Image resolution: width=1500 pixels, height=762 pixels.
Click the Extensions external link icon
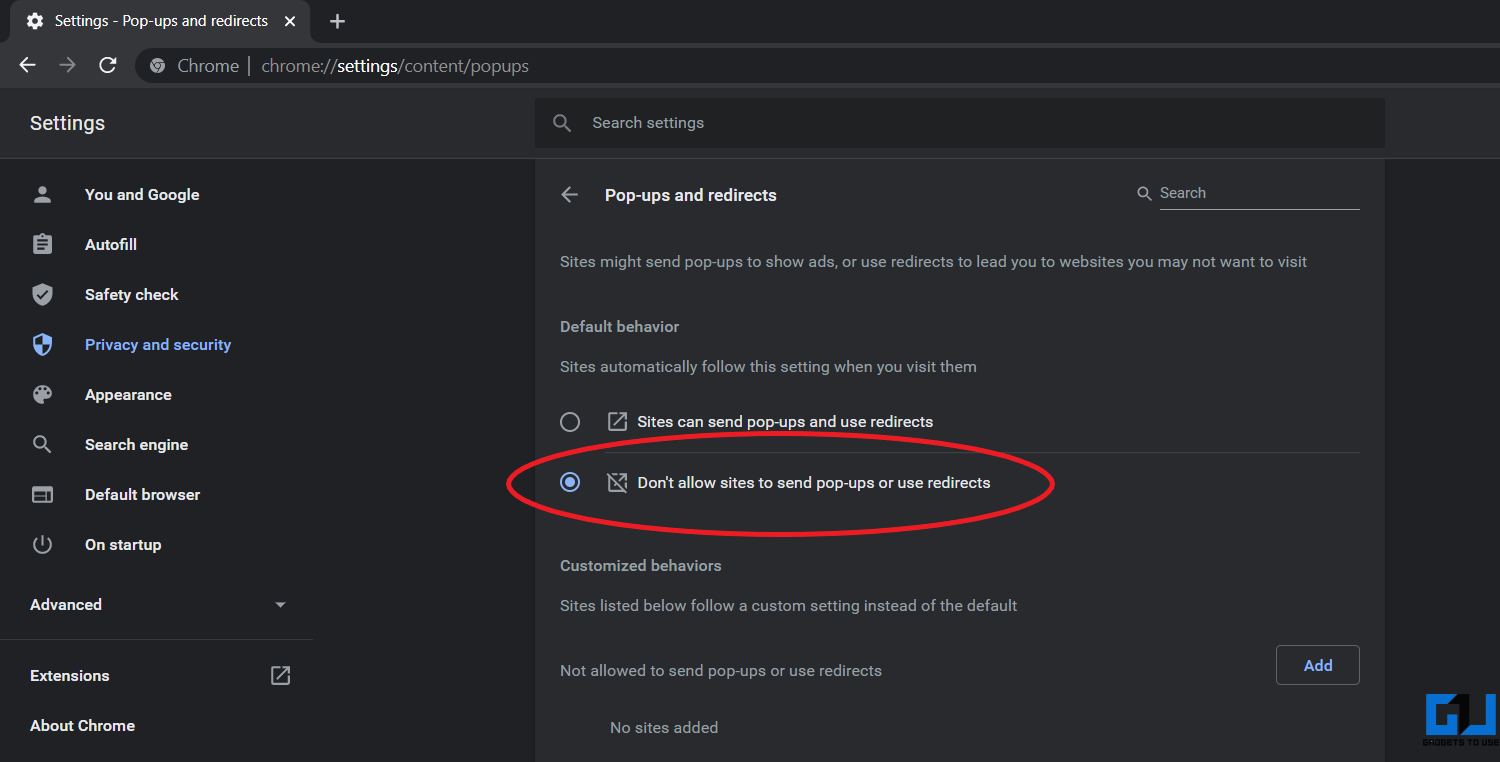pos(281,676)
